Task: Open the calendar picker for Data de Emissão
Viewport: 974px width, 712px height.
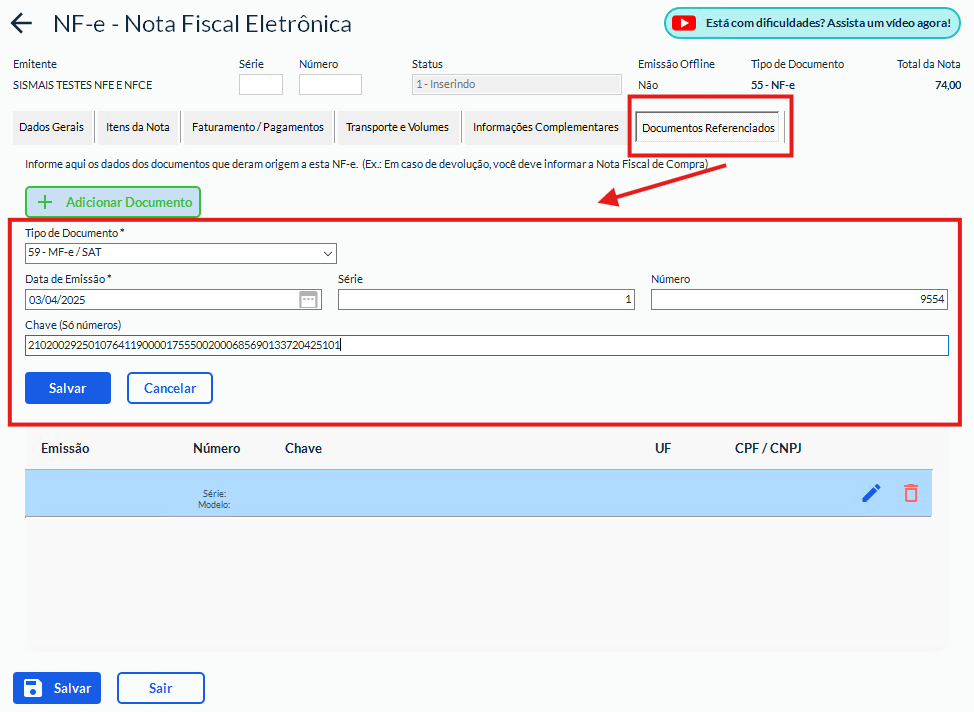Action: 309,299
